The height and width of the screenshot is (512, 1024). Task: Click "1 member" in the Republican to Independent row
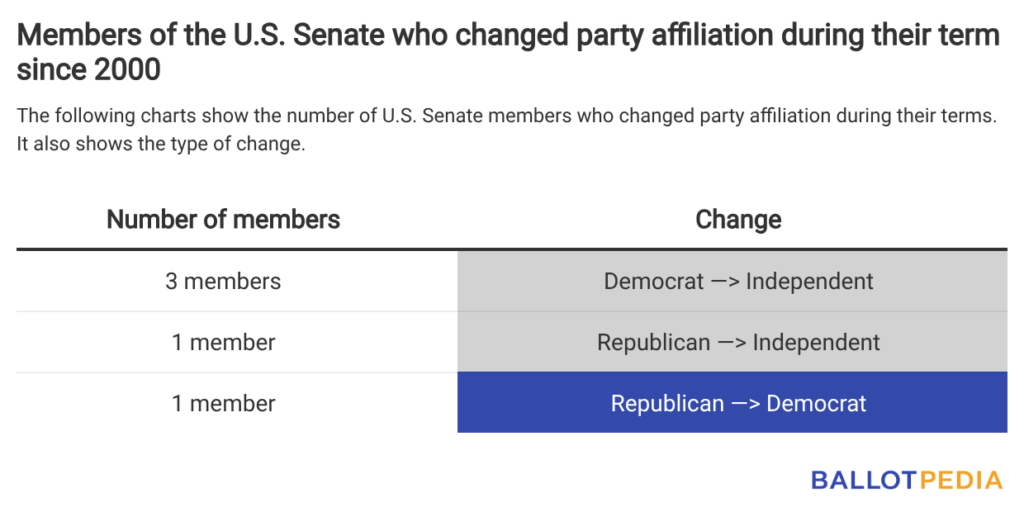pyautogui.click(x=223, y=342)
